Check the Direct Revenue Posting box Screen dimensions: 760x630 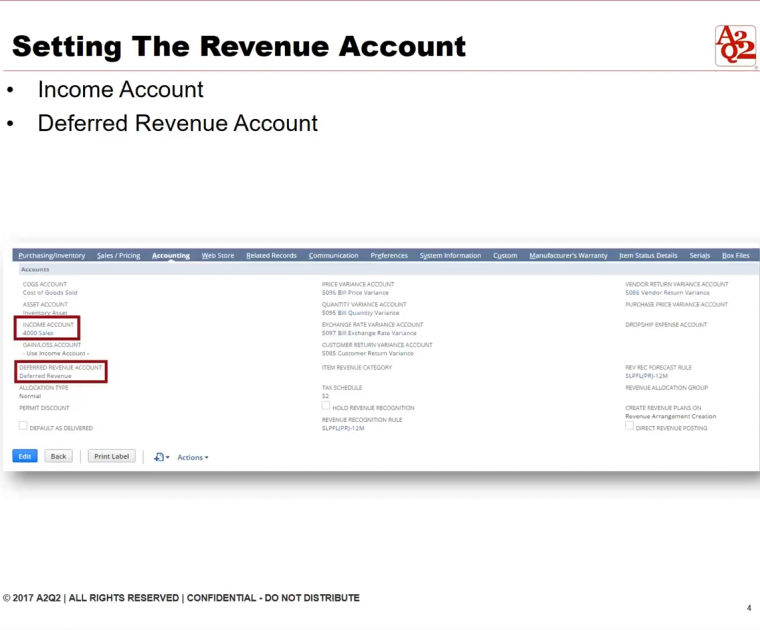629,426
